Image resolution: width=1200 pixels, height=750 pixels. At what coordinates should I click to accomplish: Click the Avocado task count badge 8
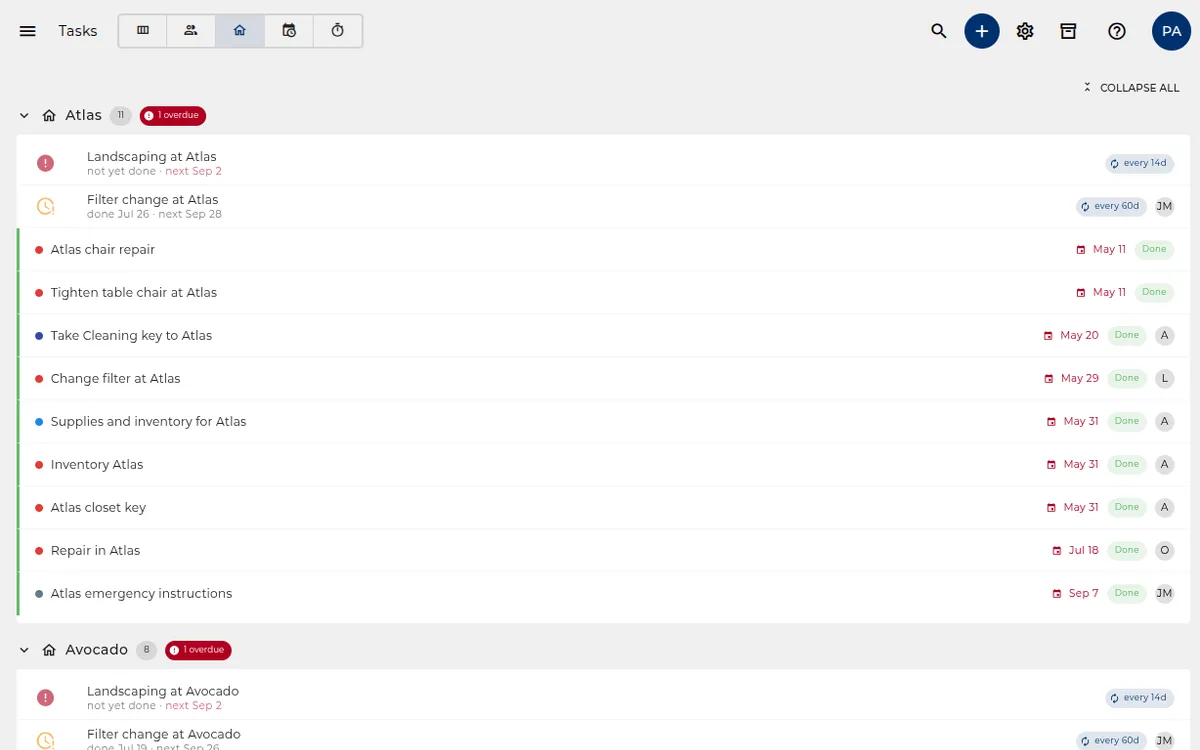pyautogui.click(x=146, y=650)
